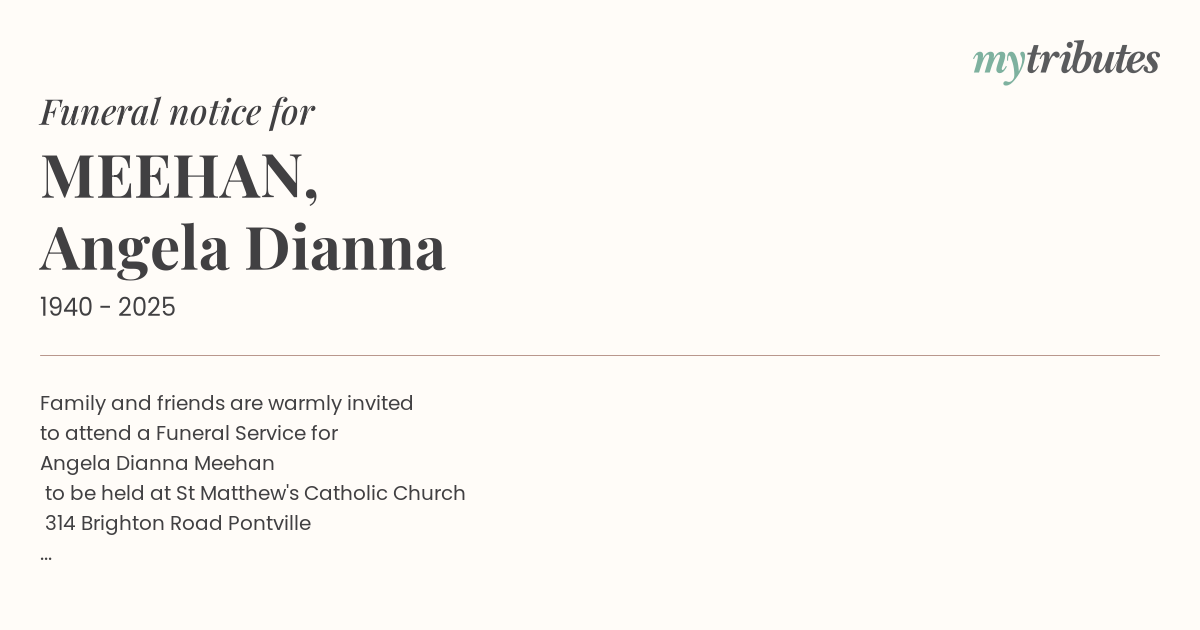Click the word "Family" at the notice start
Viewport: 1200px width, 630px height.
pyautogui.click(x=73, y=403)
